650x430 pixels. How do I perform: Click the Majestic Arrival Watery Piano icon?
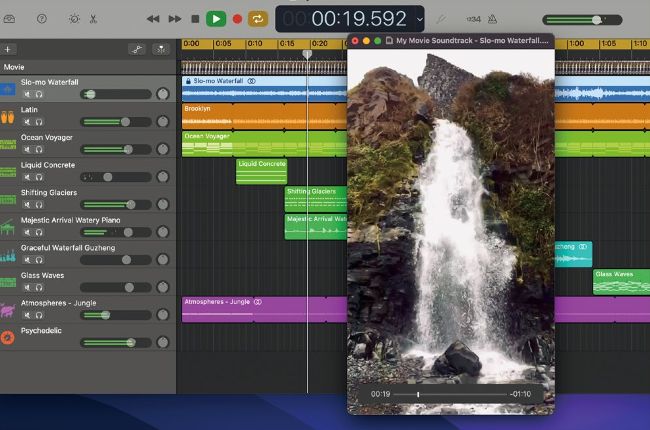pyautogui.click(x=8, y=226)
